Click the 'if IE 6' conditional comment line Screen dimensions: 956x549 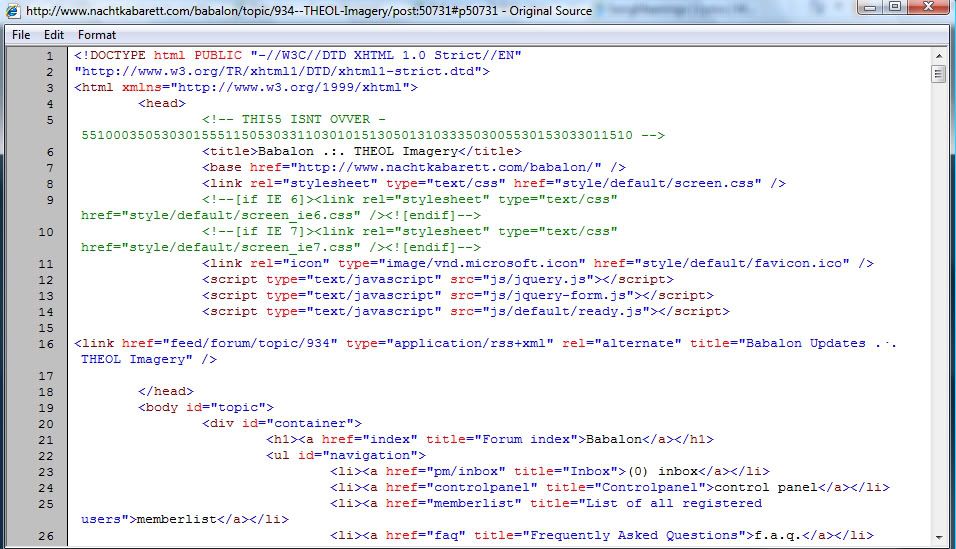(x=410, y=199)
